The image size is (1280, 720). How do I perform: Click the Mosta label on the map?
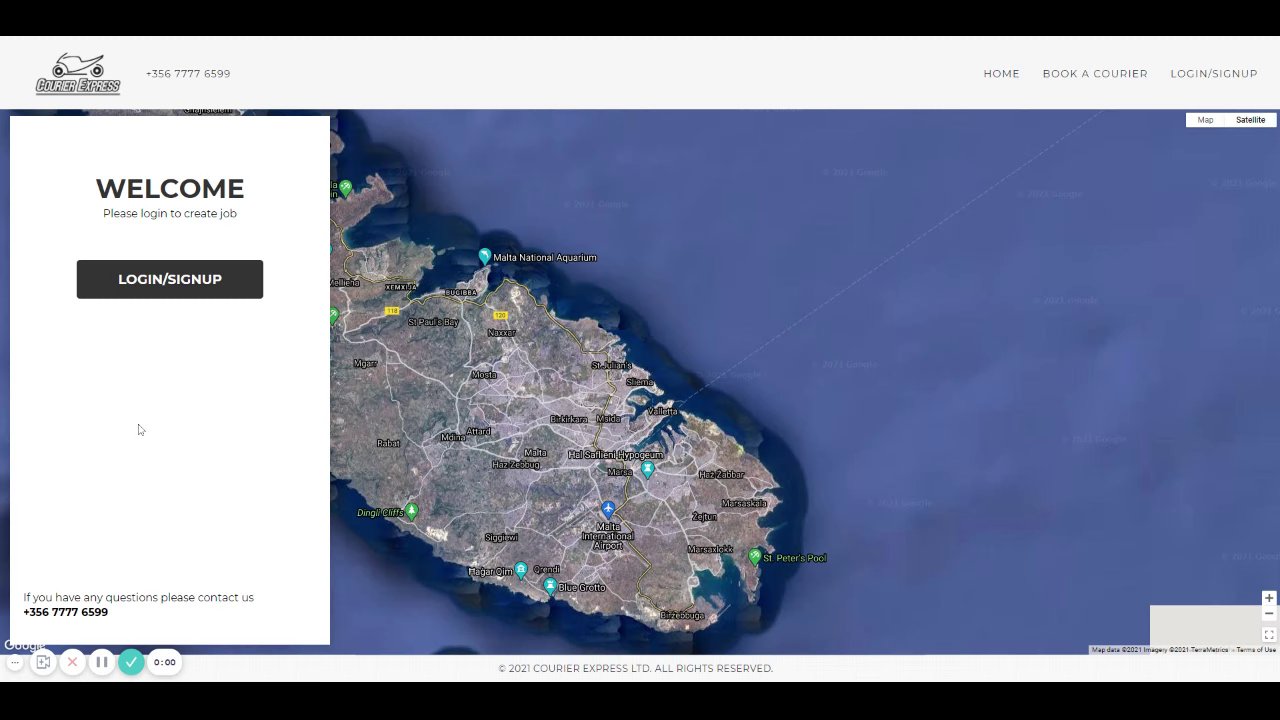(484, 375)
